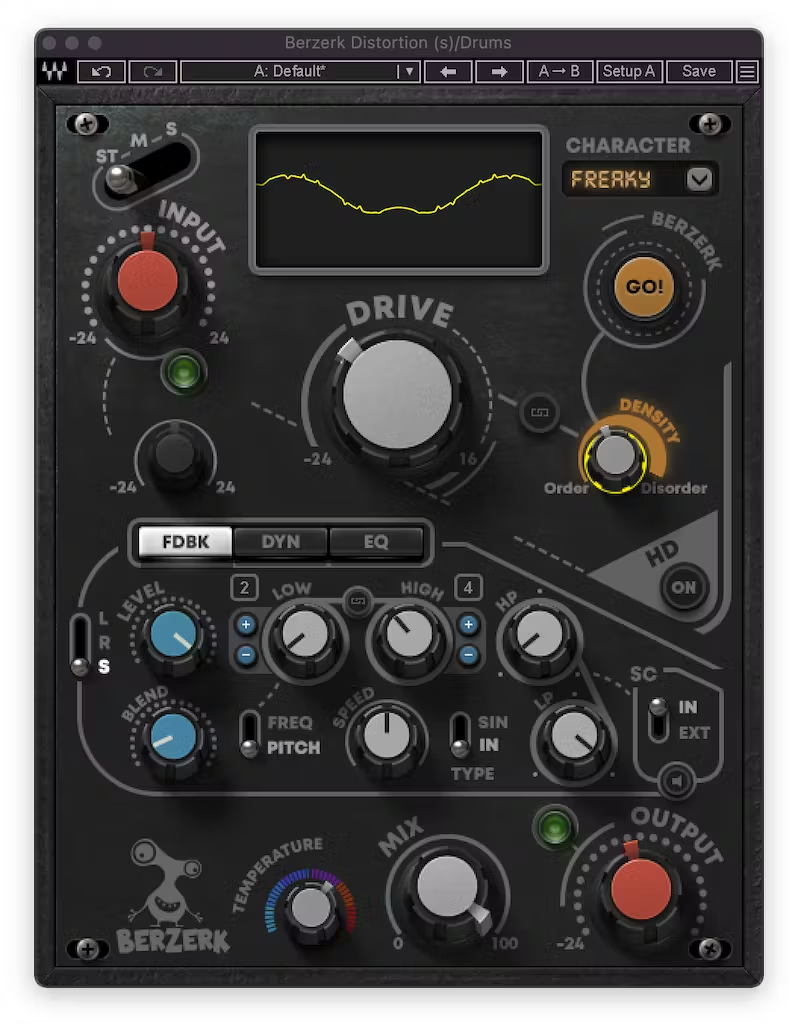This screenshot has height=1028, width=798.
Task: Switch to the EQ tab
Action: (376, 542)
